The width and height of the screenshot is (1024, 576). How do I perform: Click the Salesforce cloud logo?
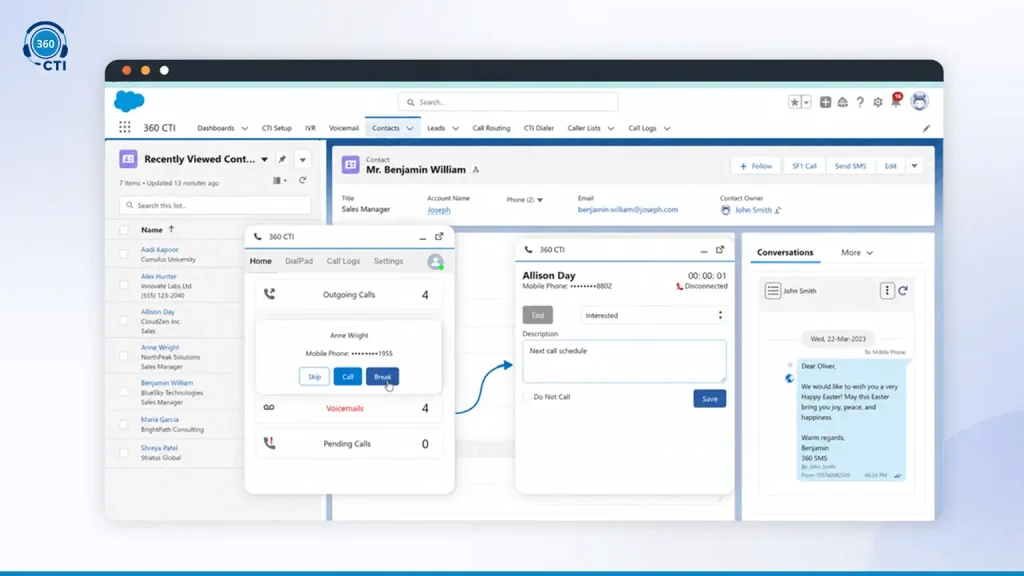[x=129, y=101]
